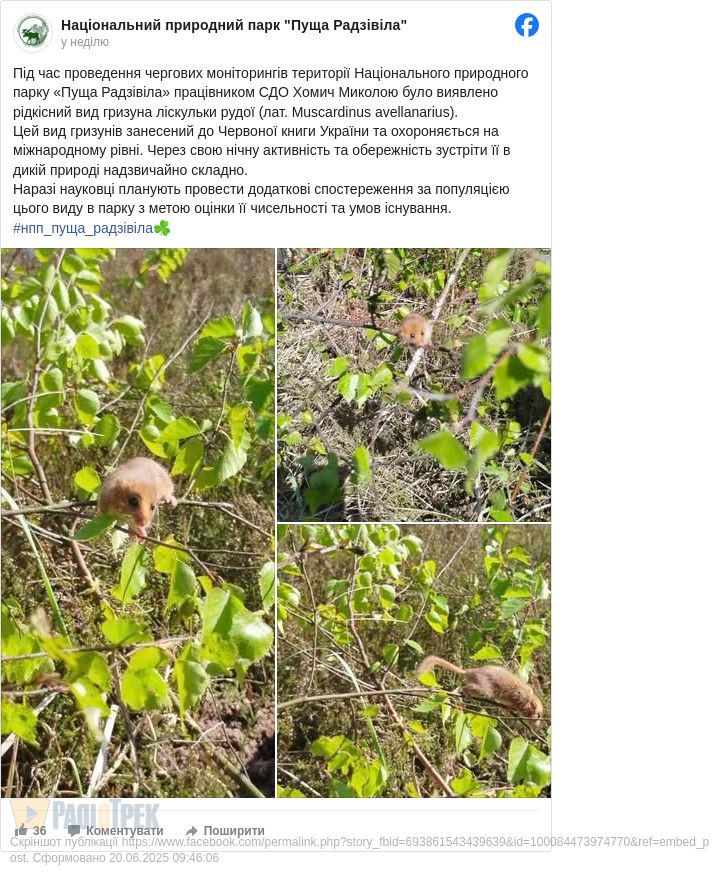Open the large left dormouse photo
This screenshot has height=876, width=720.
pos(138,523)
